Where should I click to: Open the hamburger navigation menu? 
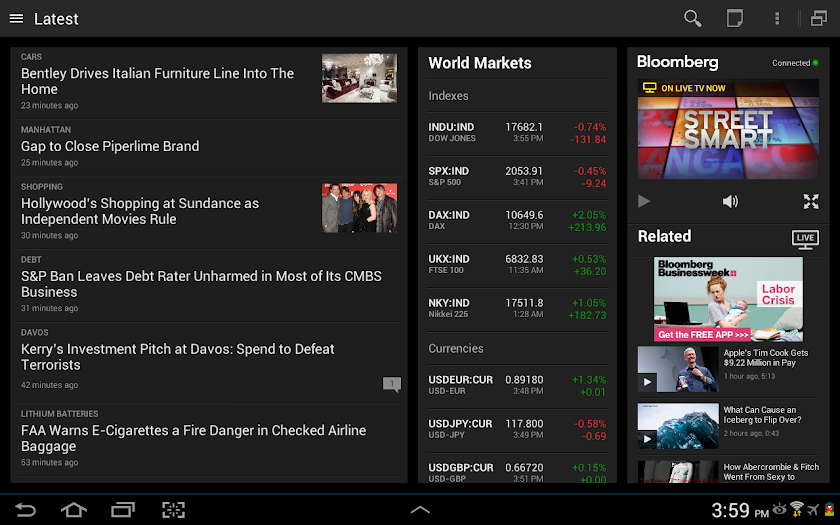point(17,19)
